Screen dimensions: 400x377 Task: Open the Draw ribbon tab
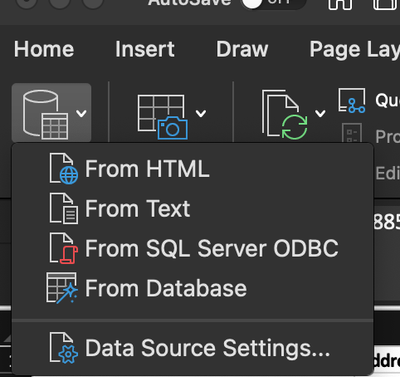[x=242, y=49]
